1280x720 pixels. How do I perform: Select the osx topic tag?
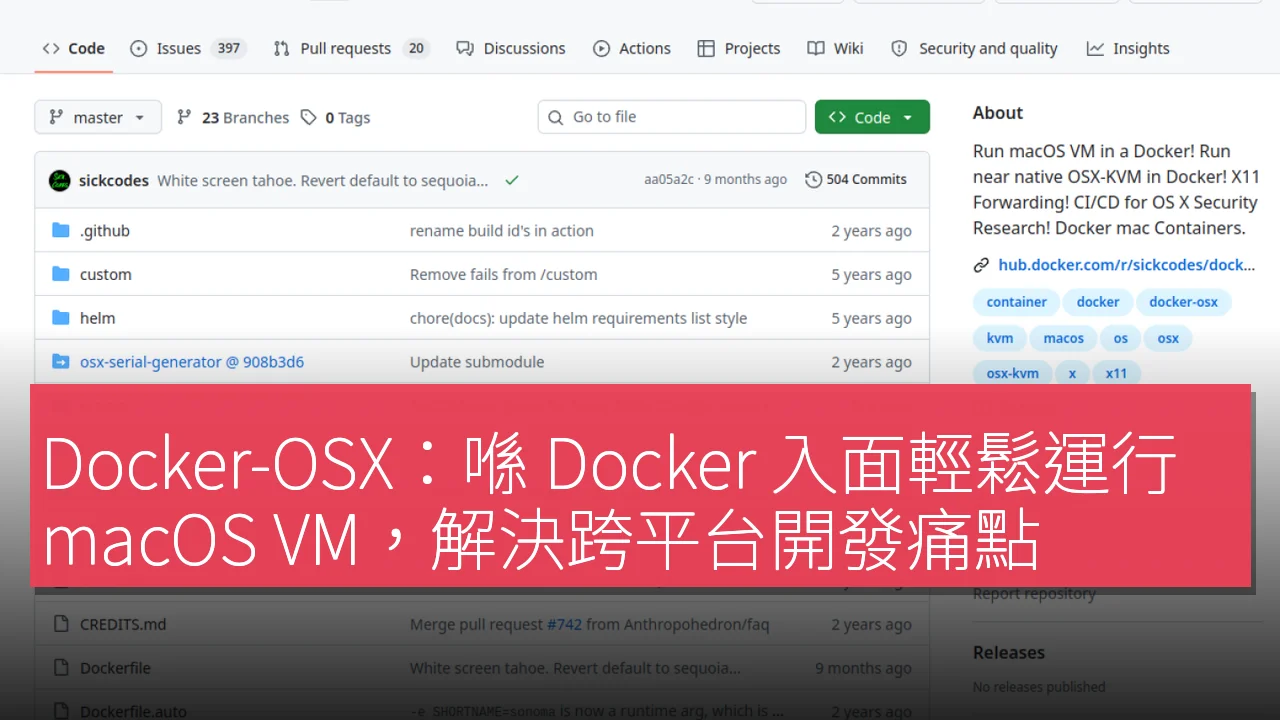[1168, 338]
